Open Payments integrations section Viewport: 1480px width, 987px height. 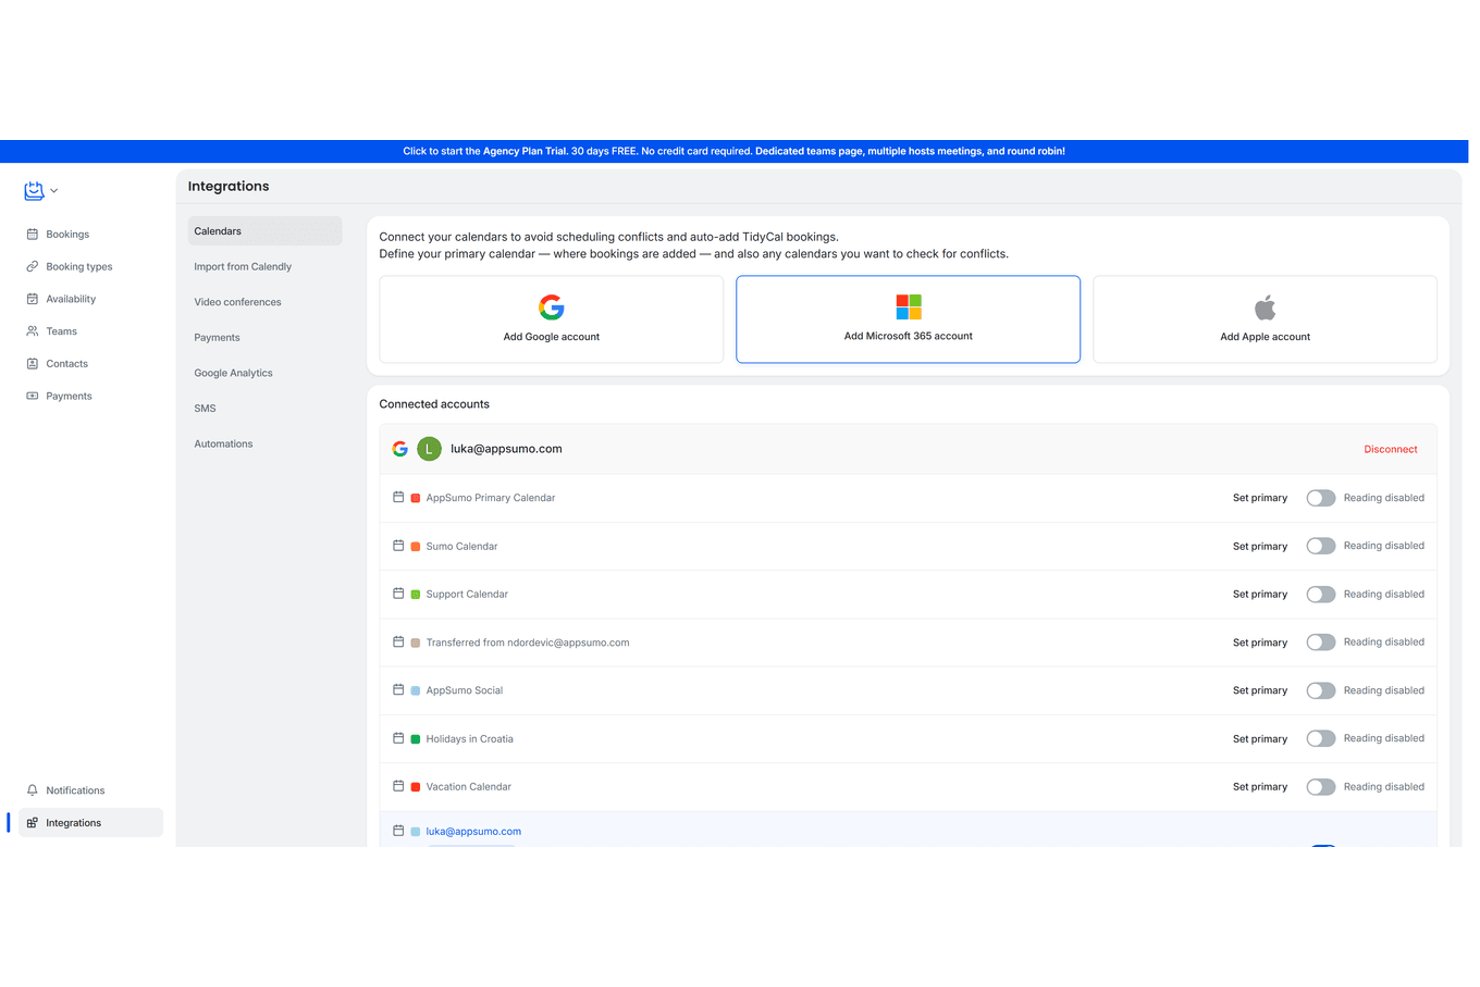coord(217,338)
